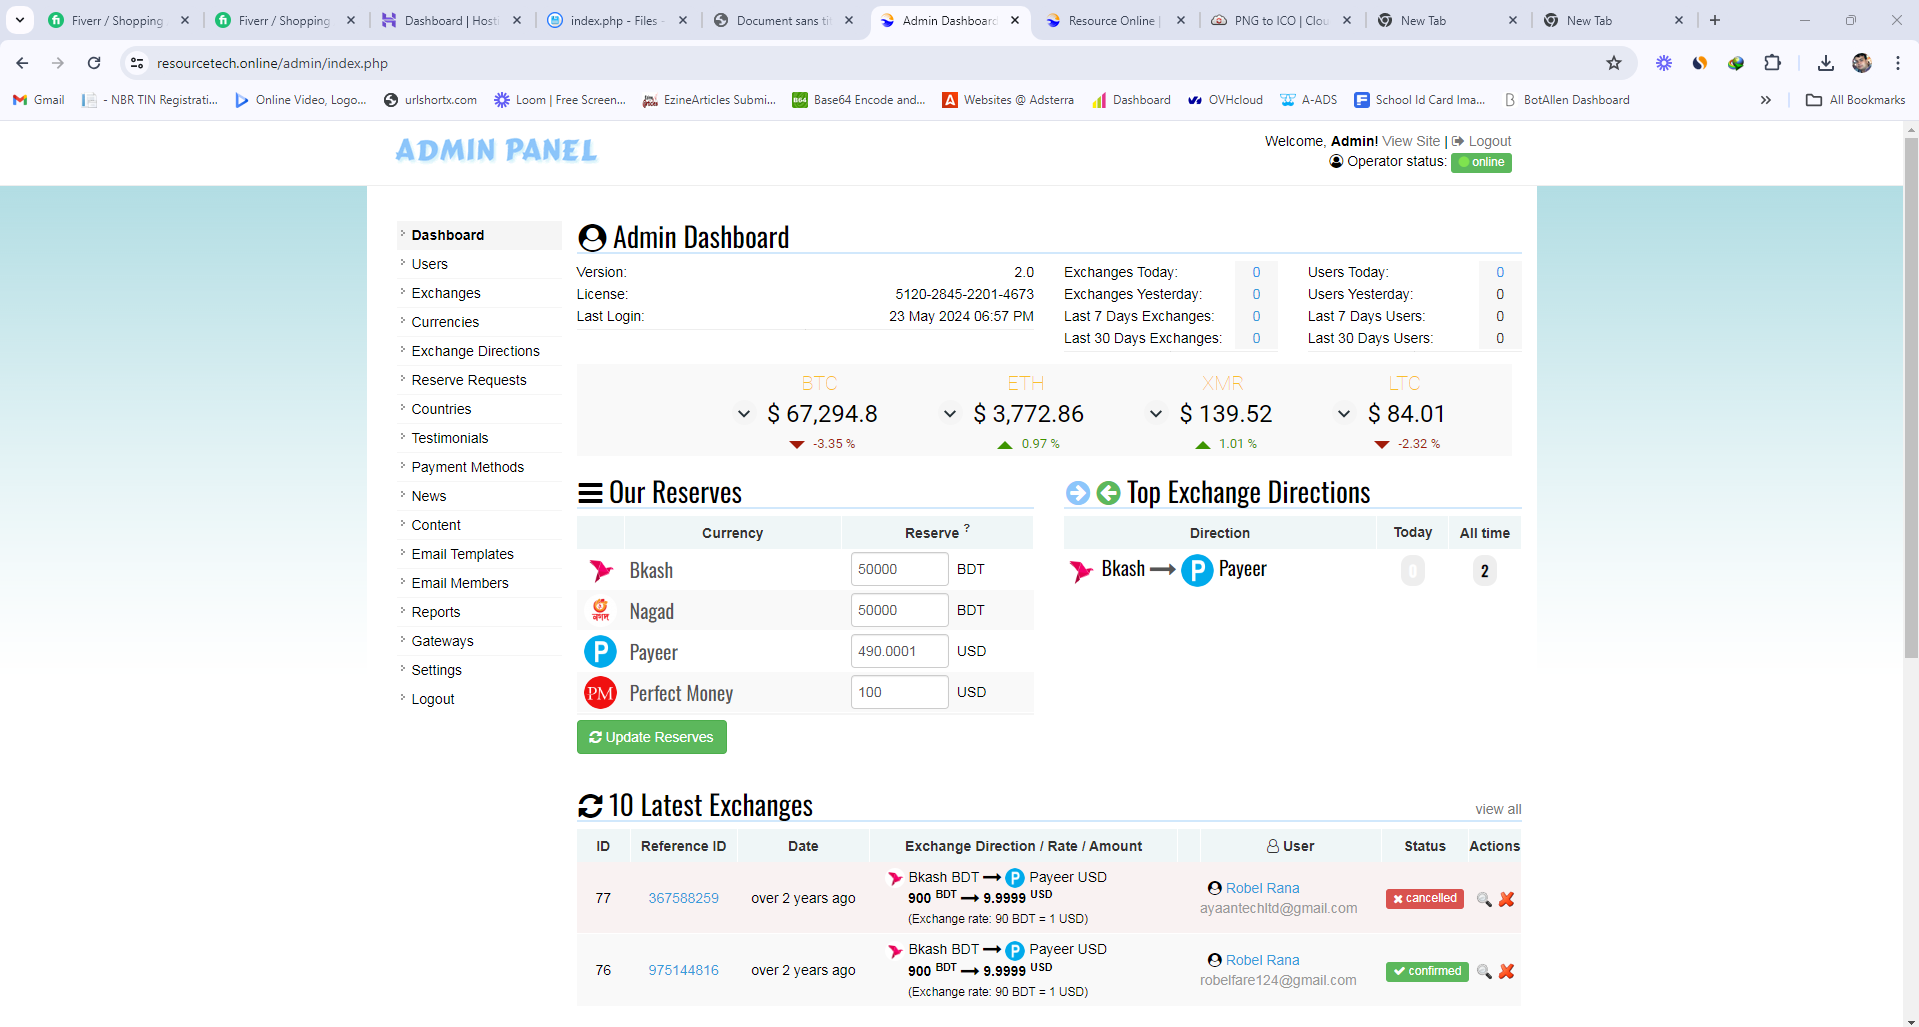Expand the BTC price dropdown chevron
The image size is (1919, 1027).
(x=743, y=414)
